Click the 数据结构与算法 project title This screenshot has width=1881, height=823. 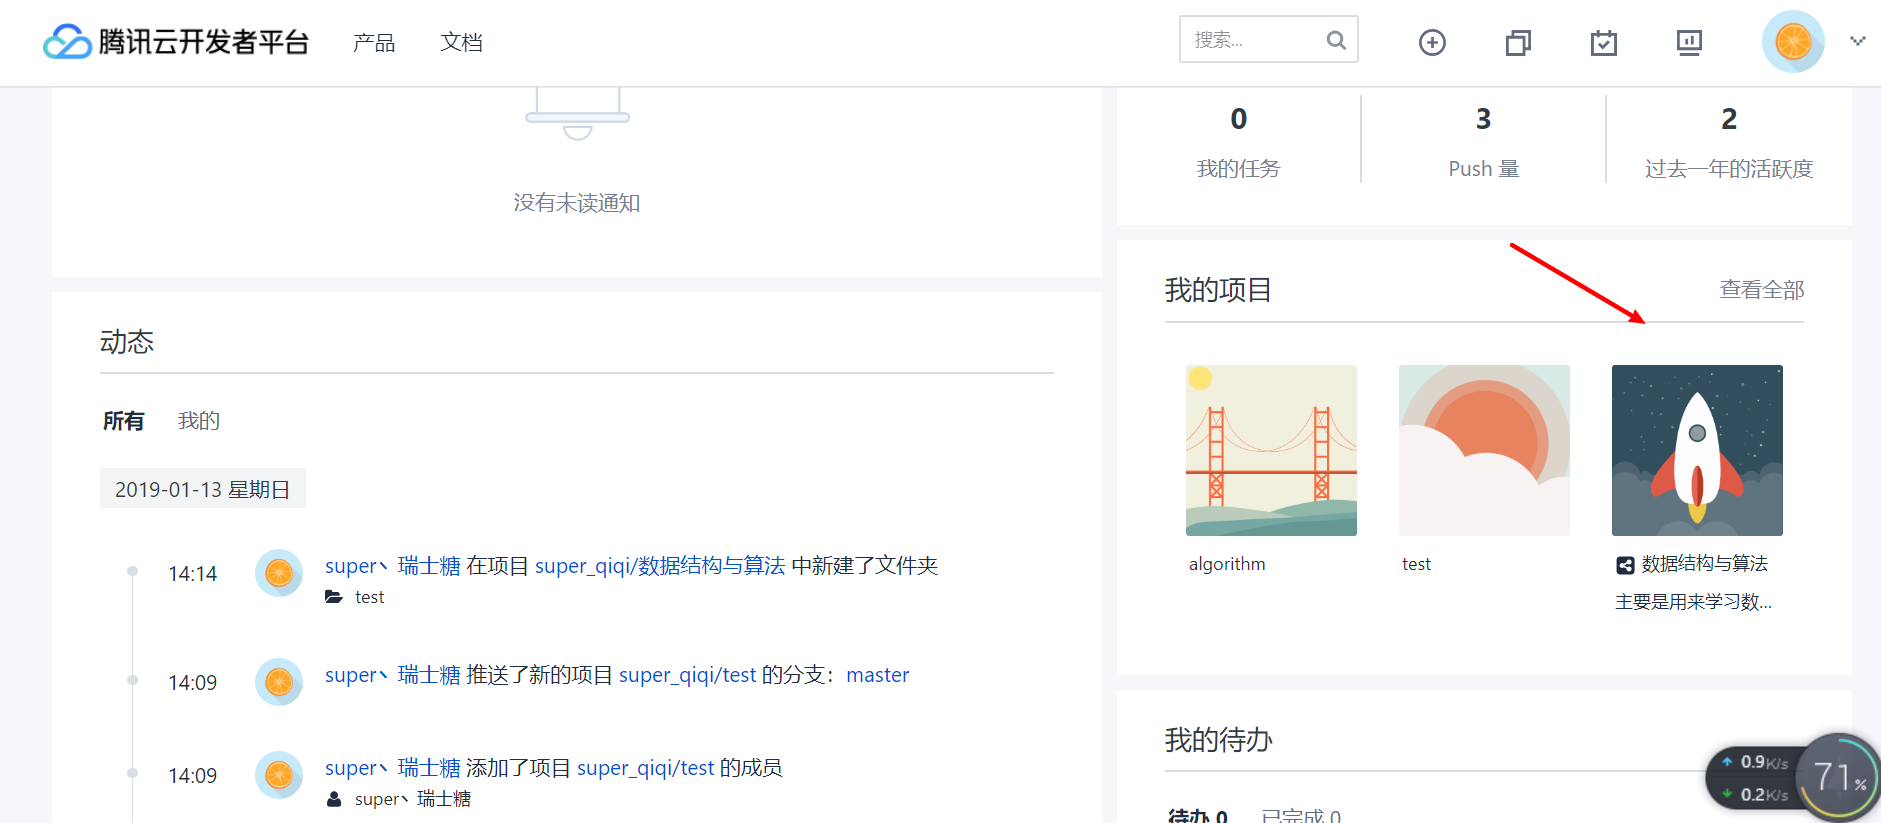coord(1705,564)
